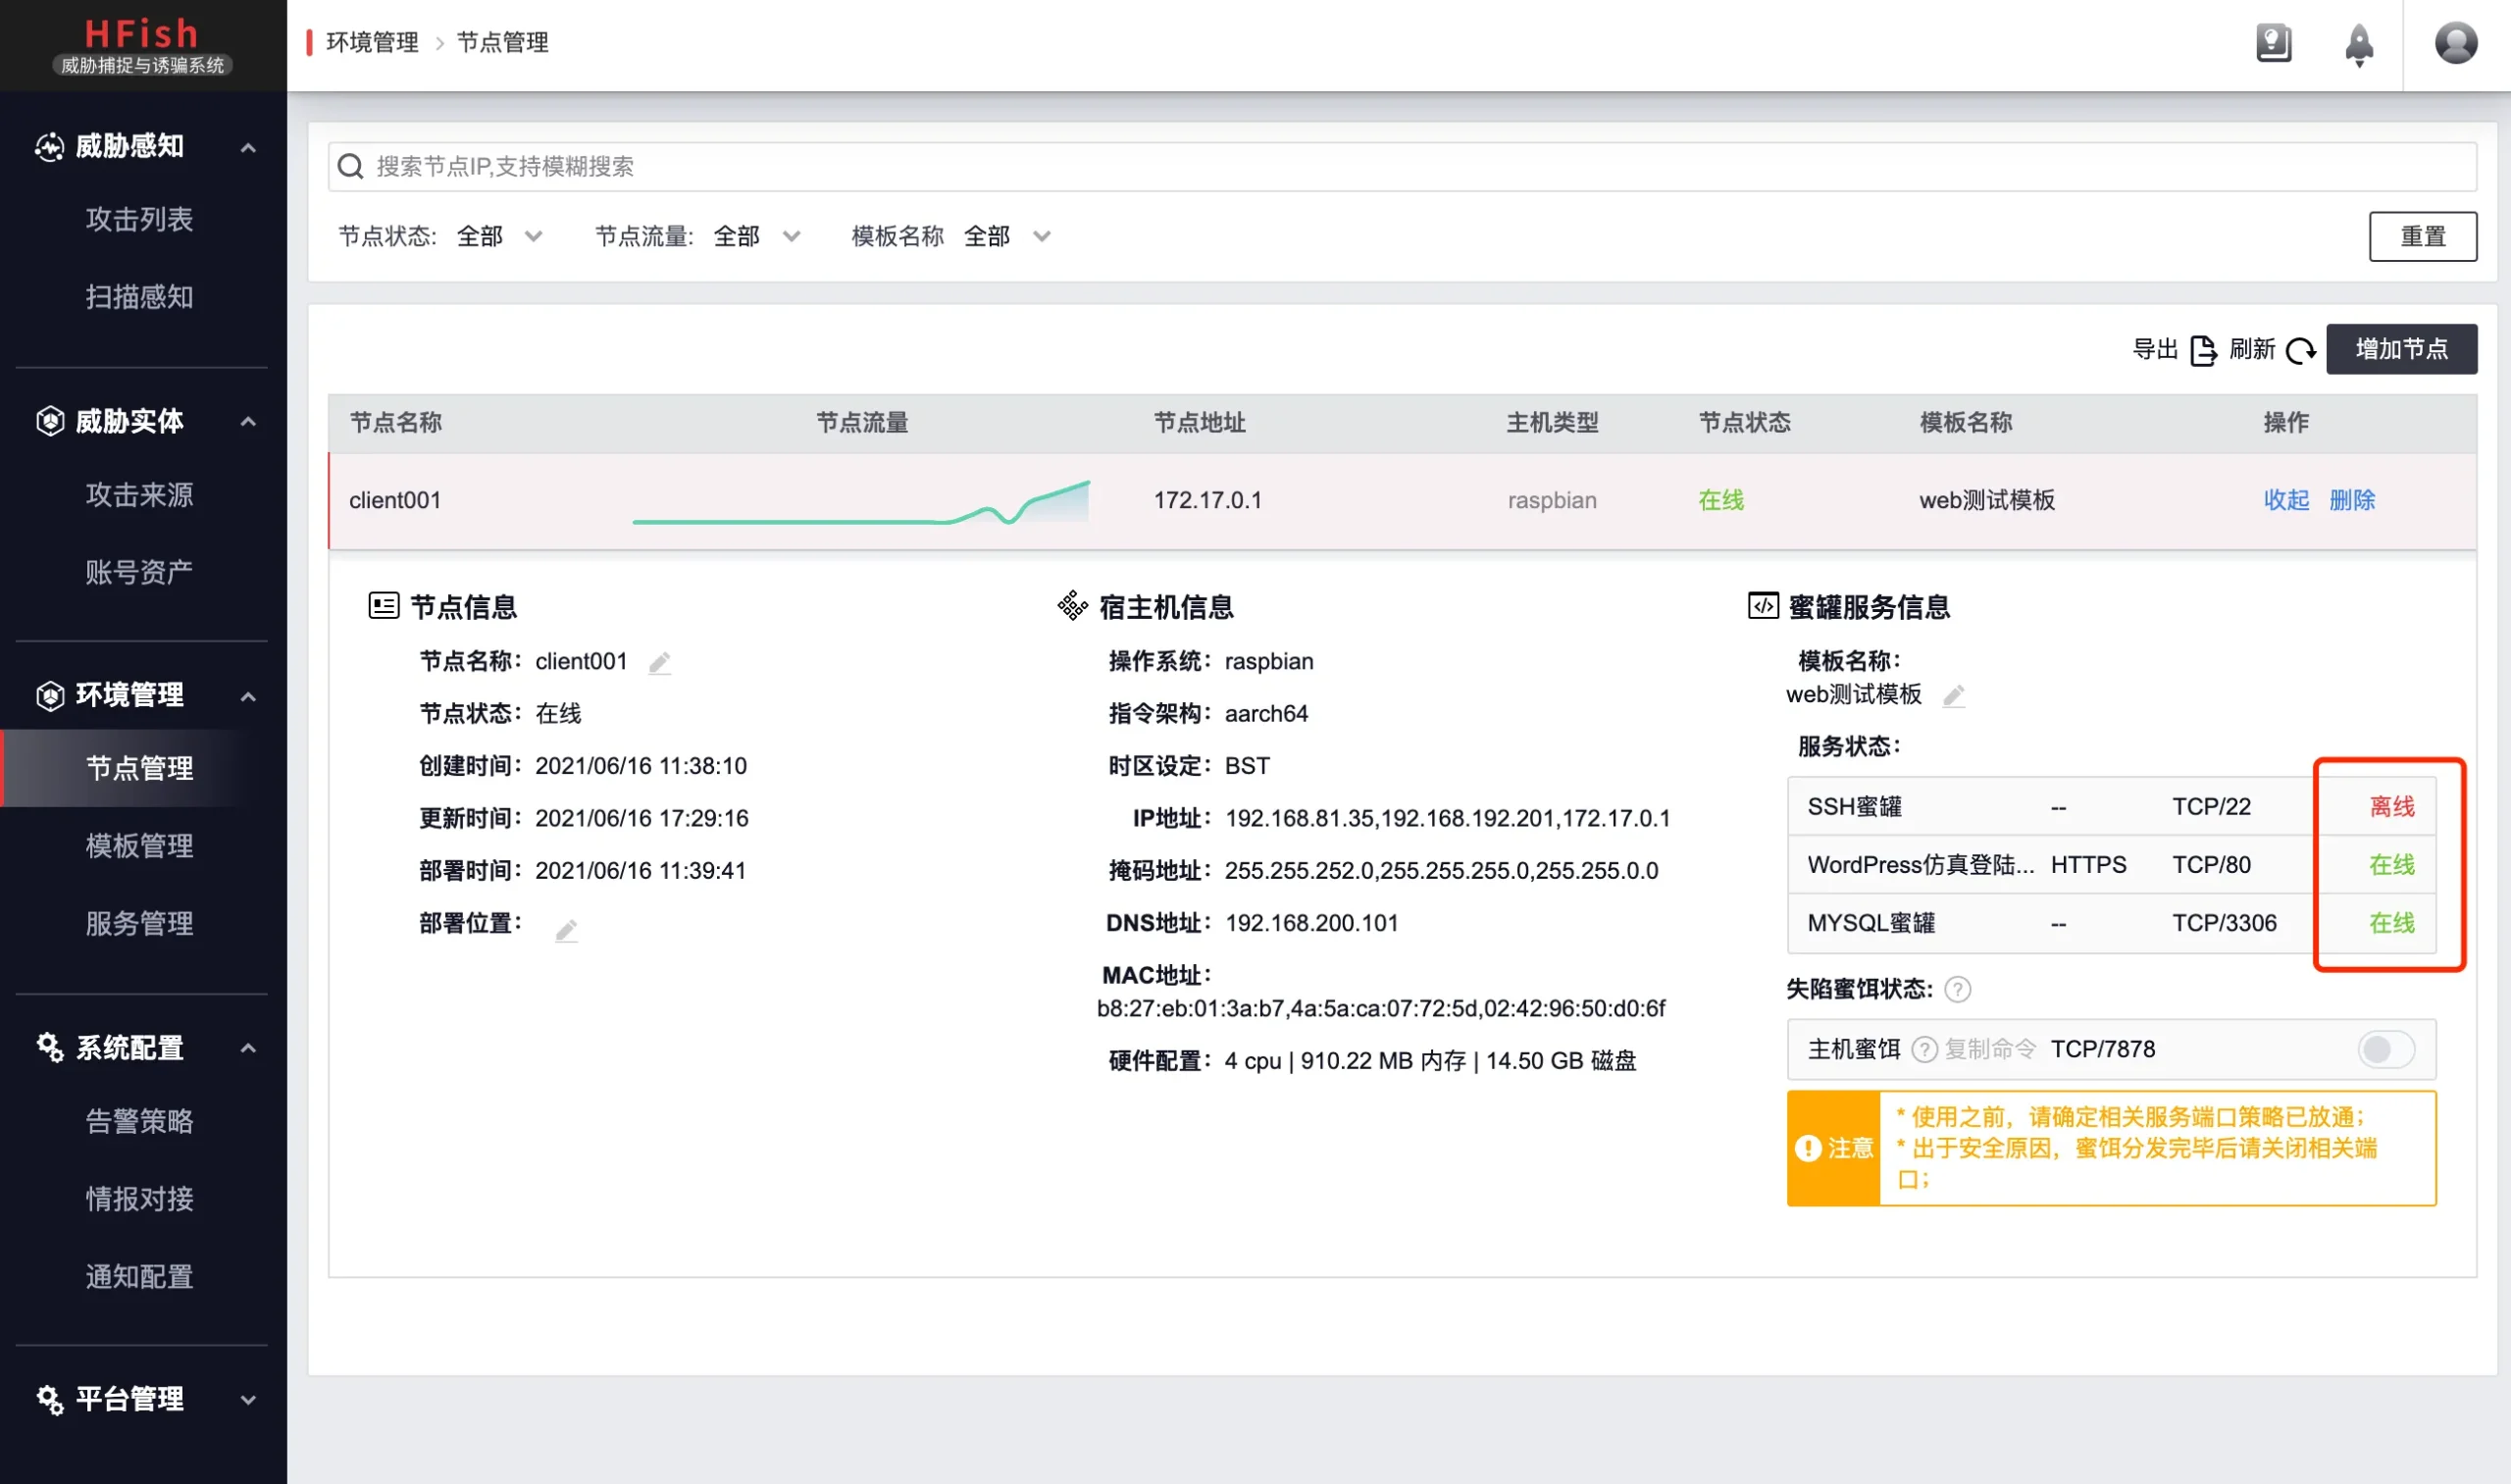Go to 模板管理 in the sidebar
The width and height of the screenshot is (2511, 1484).
pos(139,846)
